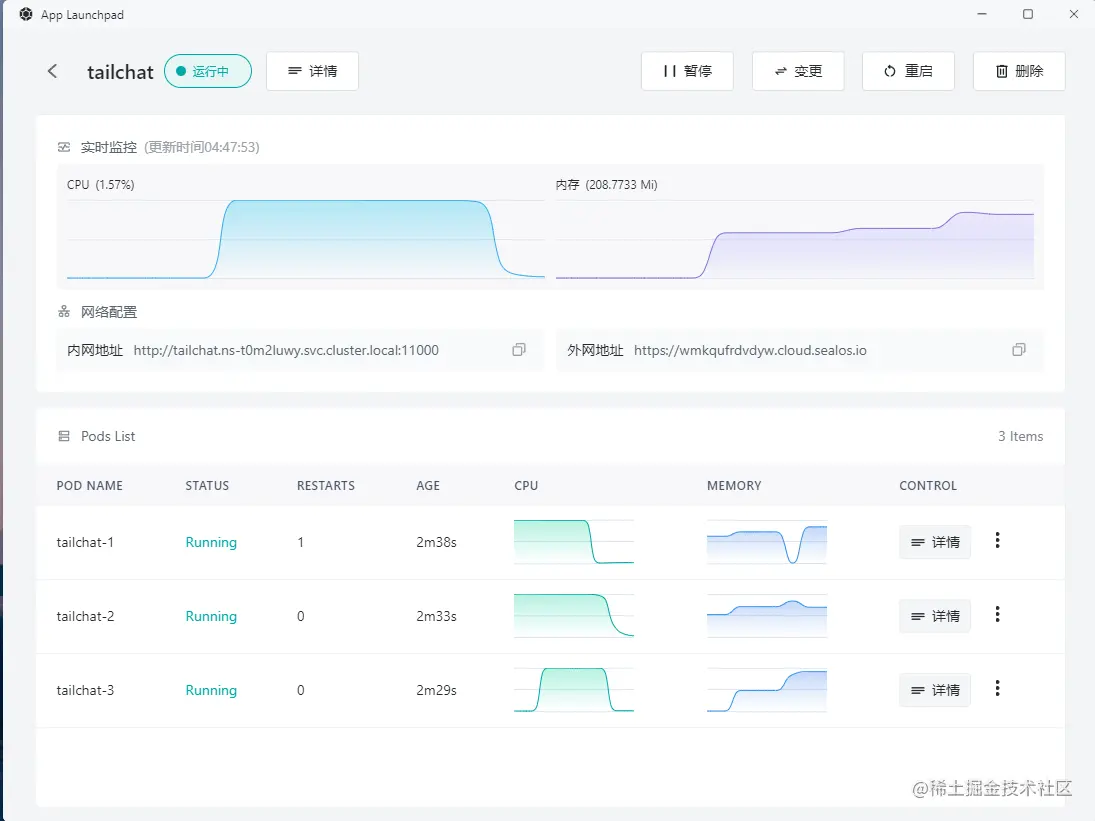Click the POD NAME column header
Viewport: 1095px width, 821px height.
[89, 486]
